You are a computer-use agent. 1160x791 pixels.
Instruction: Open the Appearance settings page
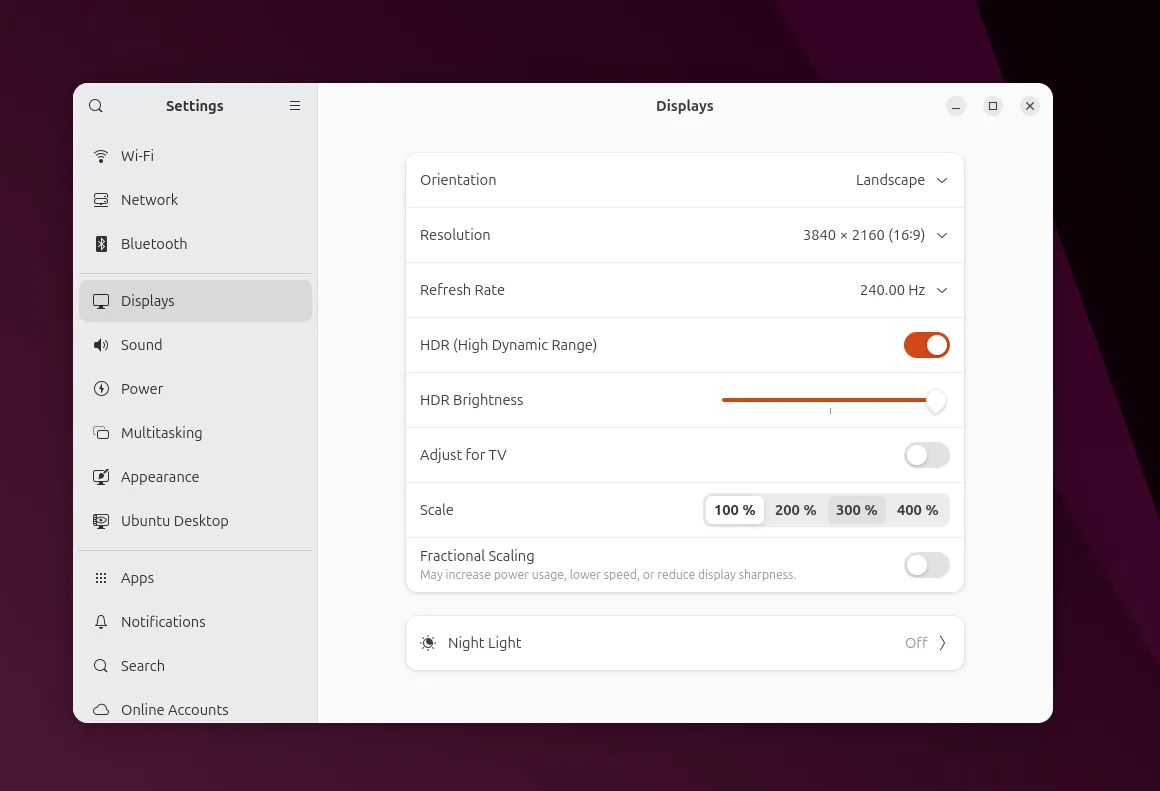pos(160,477)
